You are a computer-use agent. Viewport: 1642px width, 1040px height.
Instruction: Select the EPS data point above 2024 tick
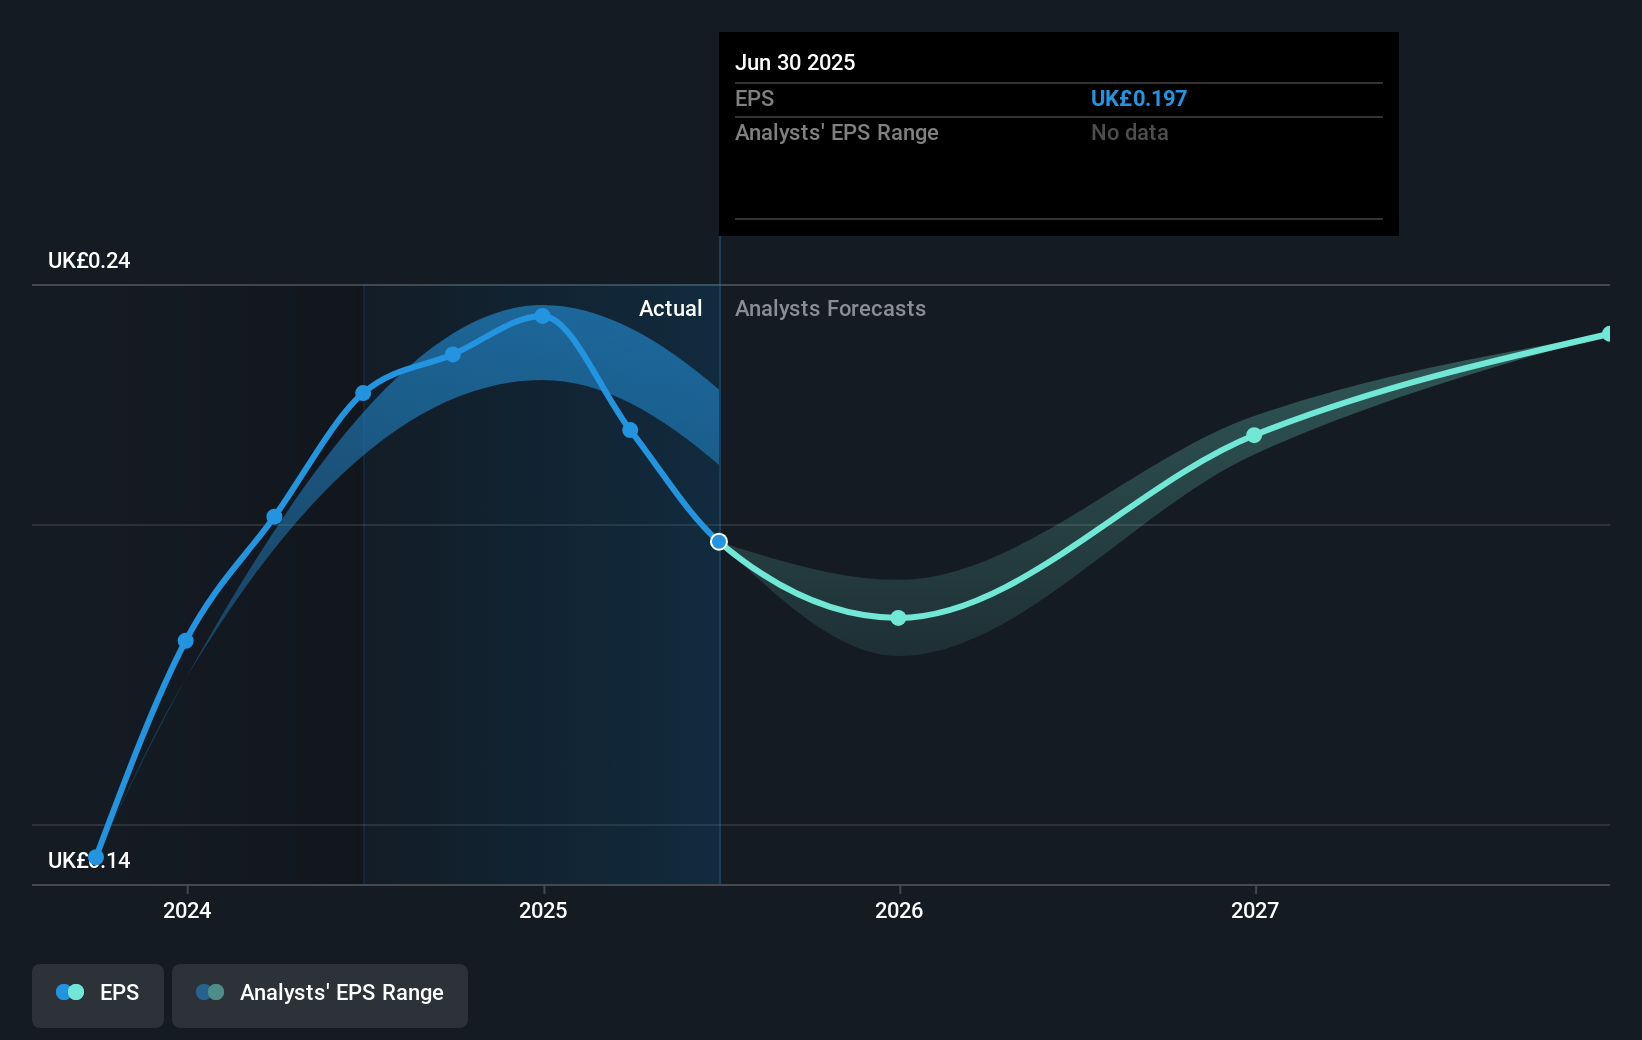pos(186,641)
